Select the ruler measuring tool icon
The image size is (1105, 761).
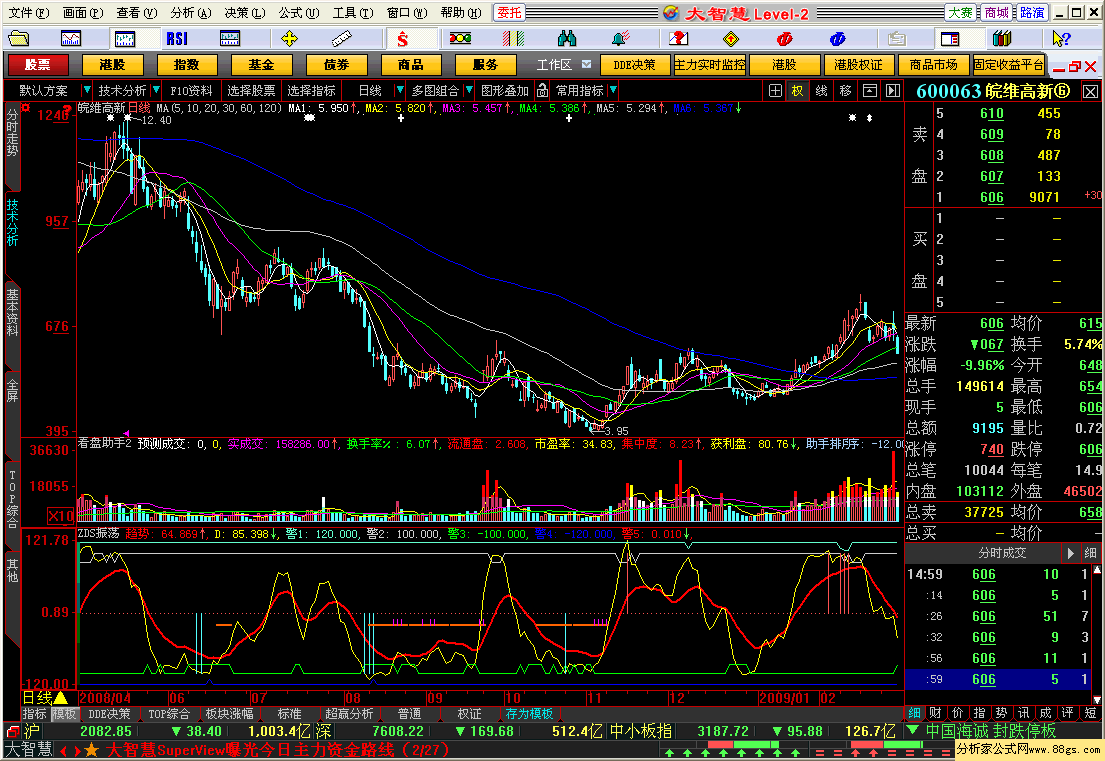tap(342, 38)
